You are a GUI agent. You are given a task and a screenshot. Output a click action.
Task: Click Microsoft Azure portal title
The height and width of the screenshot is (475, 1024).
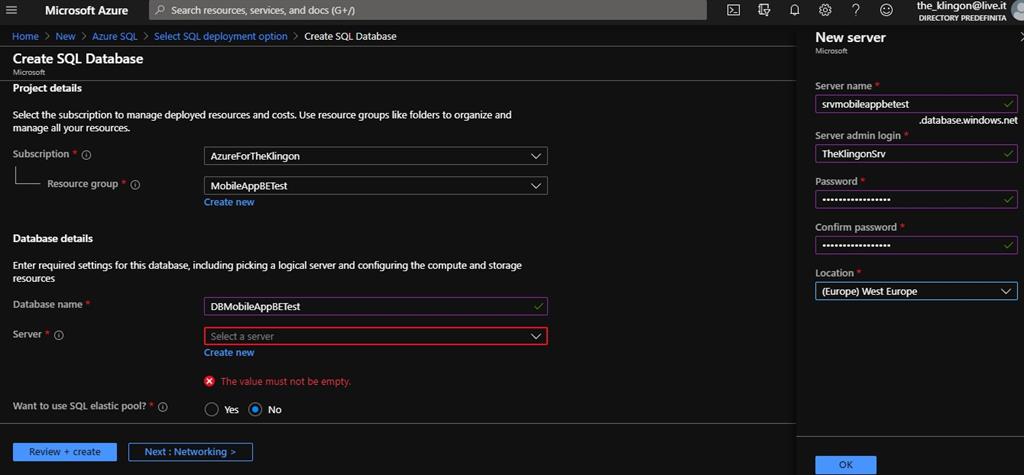point(87,10)
